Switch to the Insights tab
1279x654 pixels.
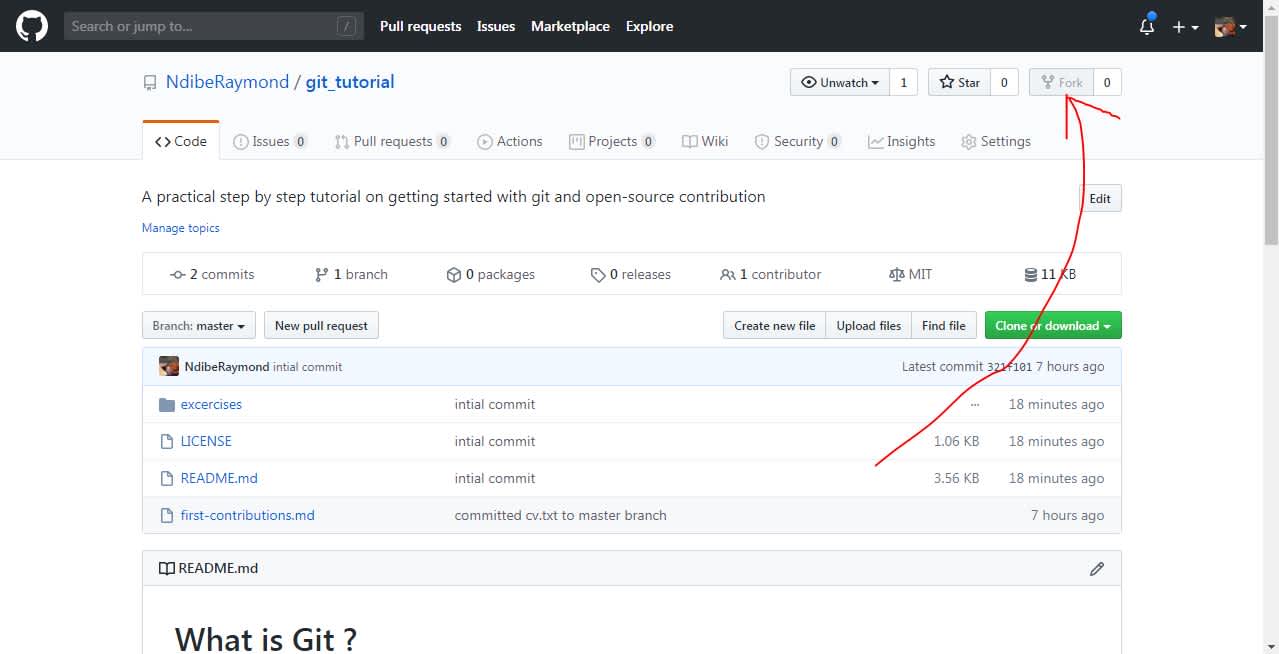point(902,141)
